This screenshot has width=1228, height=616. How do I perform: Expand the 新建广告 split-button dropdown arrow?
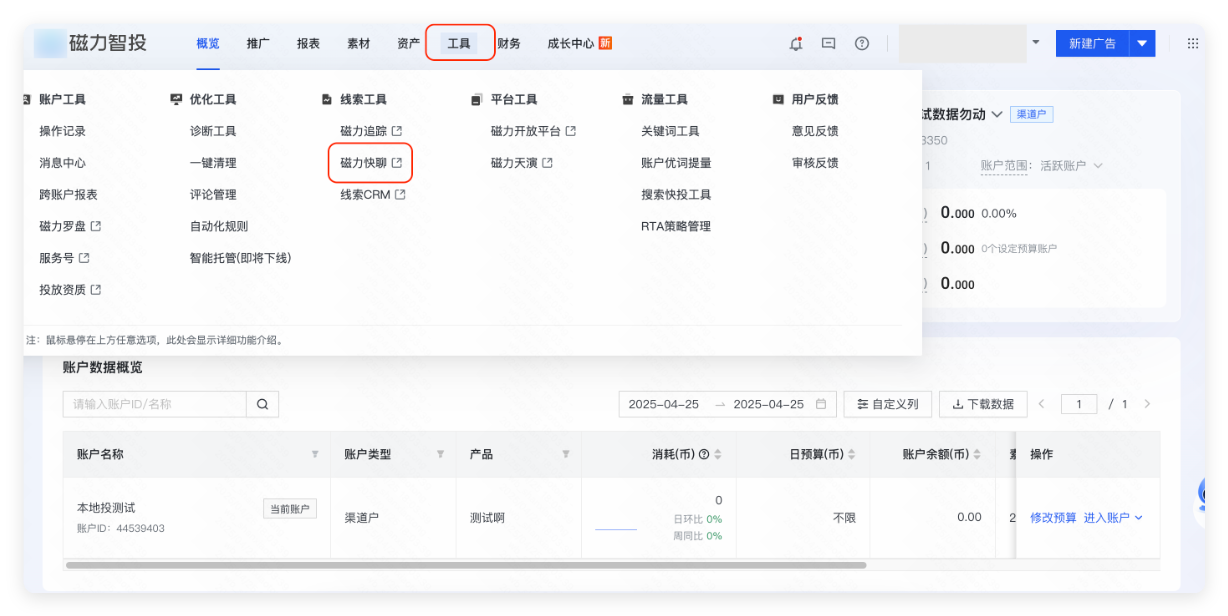(x=1142, y=43)
